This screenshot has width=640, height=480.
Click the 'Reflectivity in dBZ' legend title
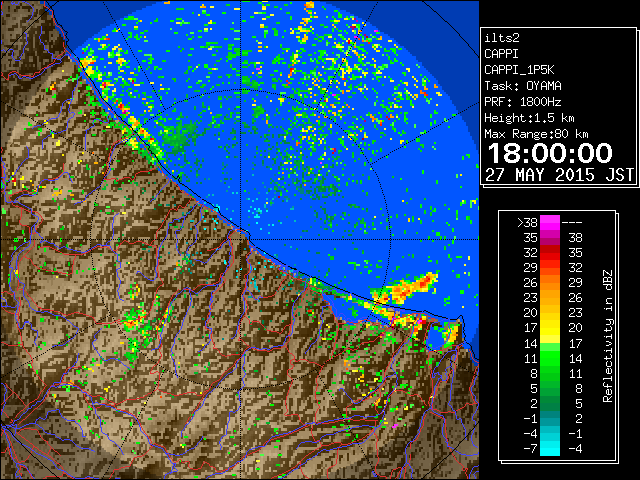coord(608,336)
